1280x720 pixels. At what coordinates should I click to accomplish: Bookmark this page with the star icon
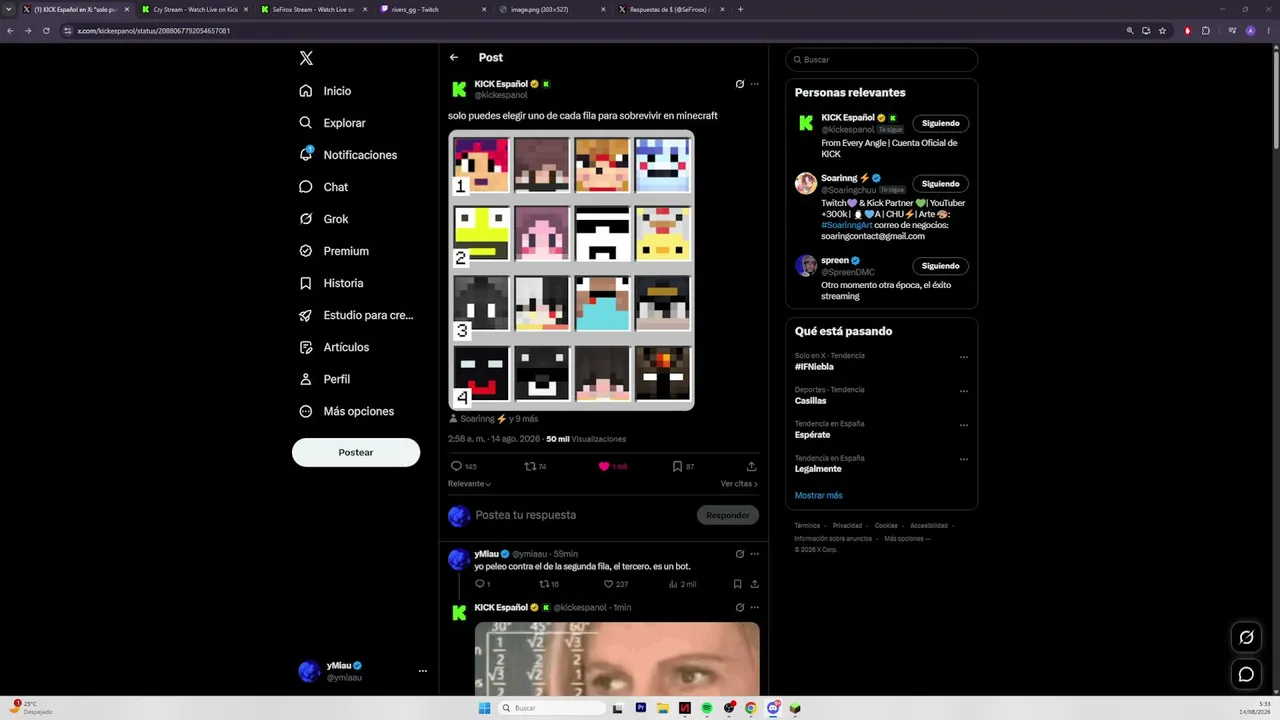[x=1162, y=31]
